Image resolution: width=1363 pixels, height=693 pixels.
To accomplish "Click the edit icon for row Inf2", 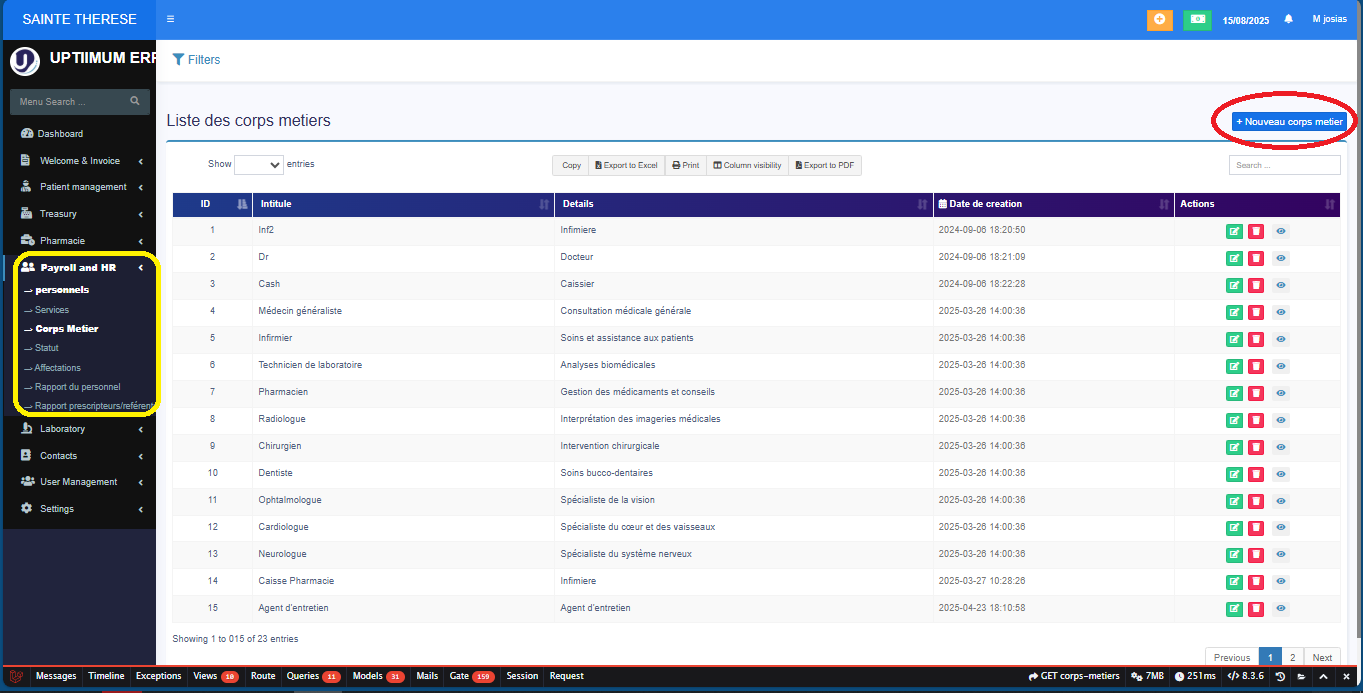I will point(1235,231).
